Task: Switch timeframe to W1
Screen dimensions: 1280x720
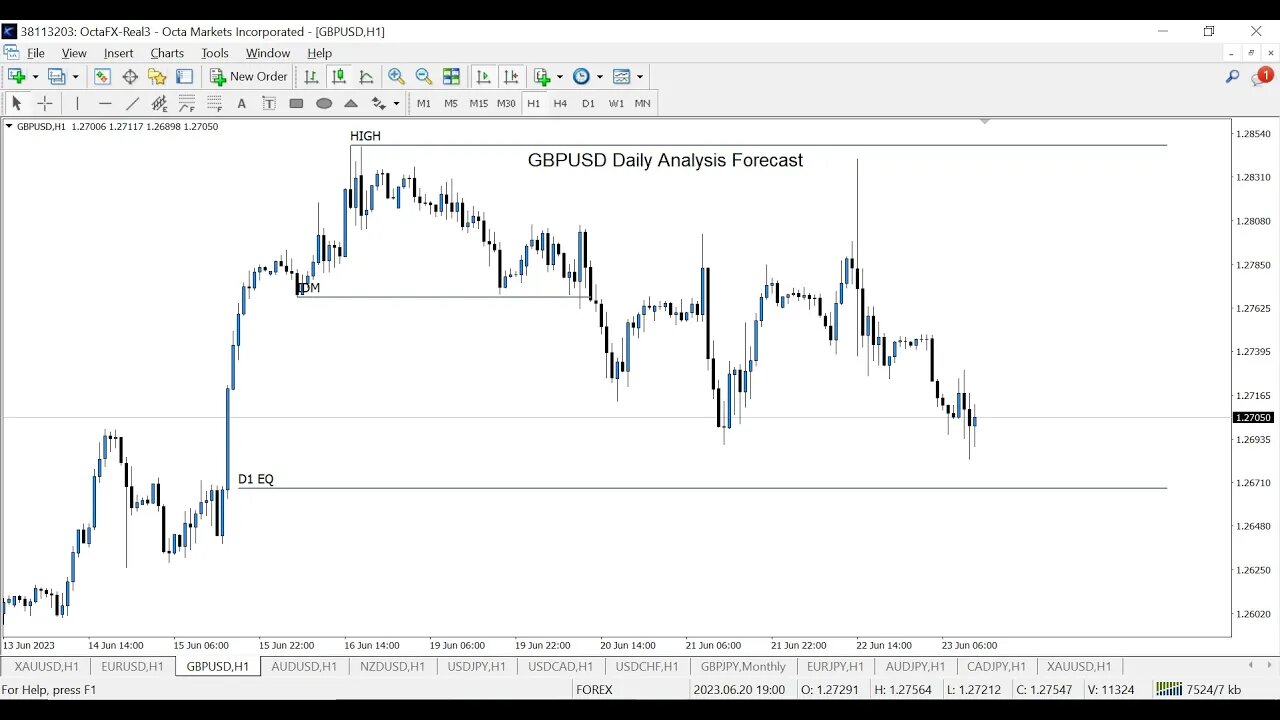Action: click(616, 103)
